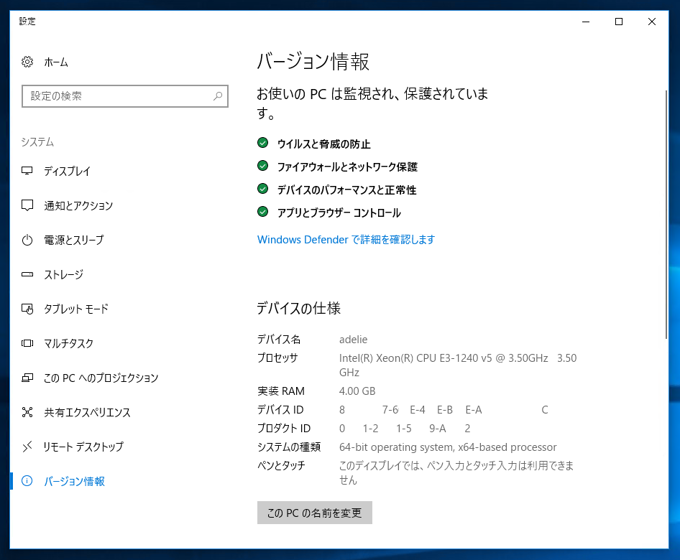
Task: Click device name value adelie
Action: point(353,339)
